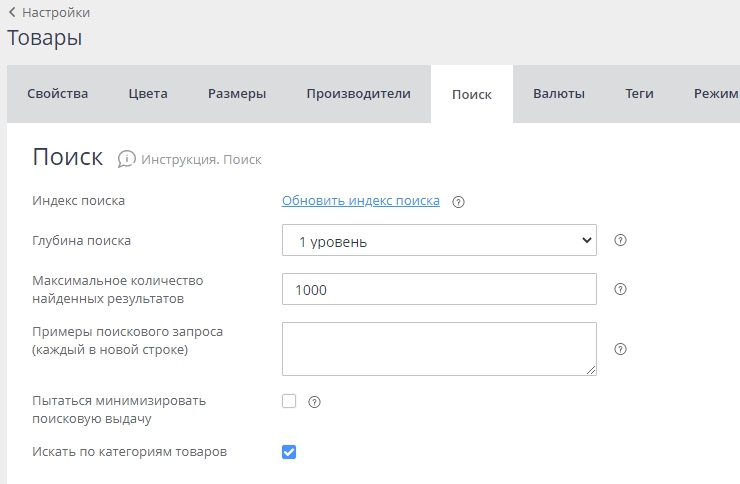The width and height of the screenshot is (740, 484).
Task: Click the back chevron next to Настройки
Action: pos(12,12)
